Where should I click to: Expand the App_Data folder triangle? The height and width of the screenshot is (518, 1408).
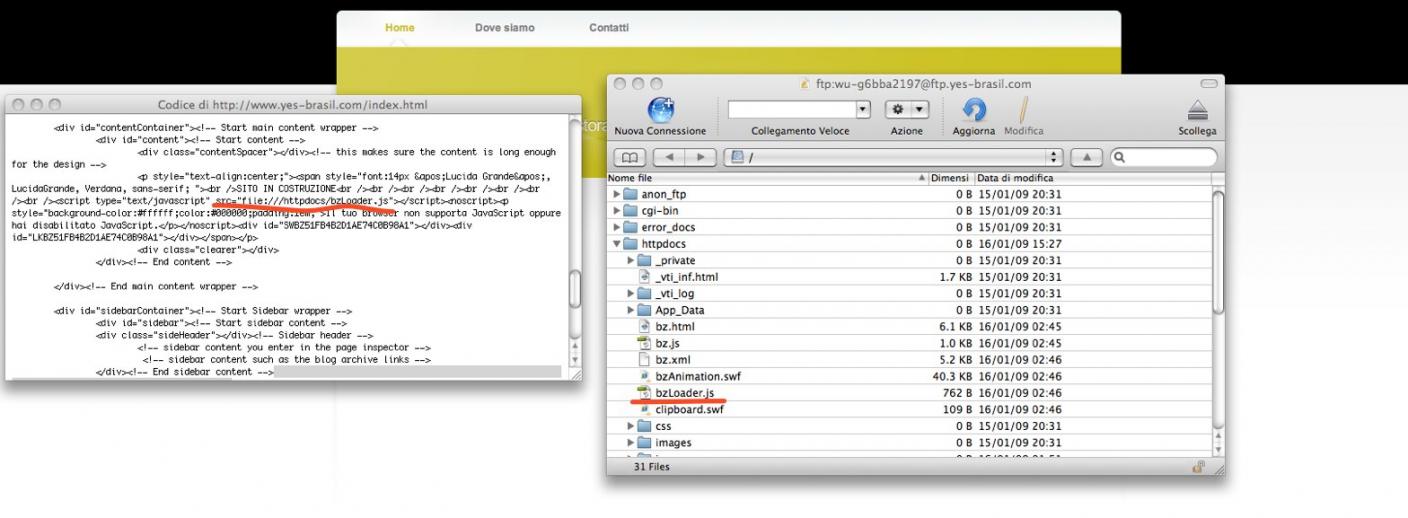click(631, 310)
